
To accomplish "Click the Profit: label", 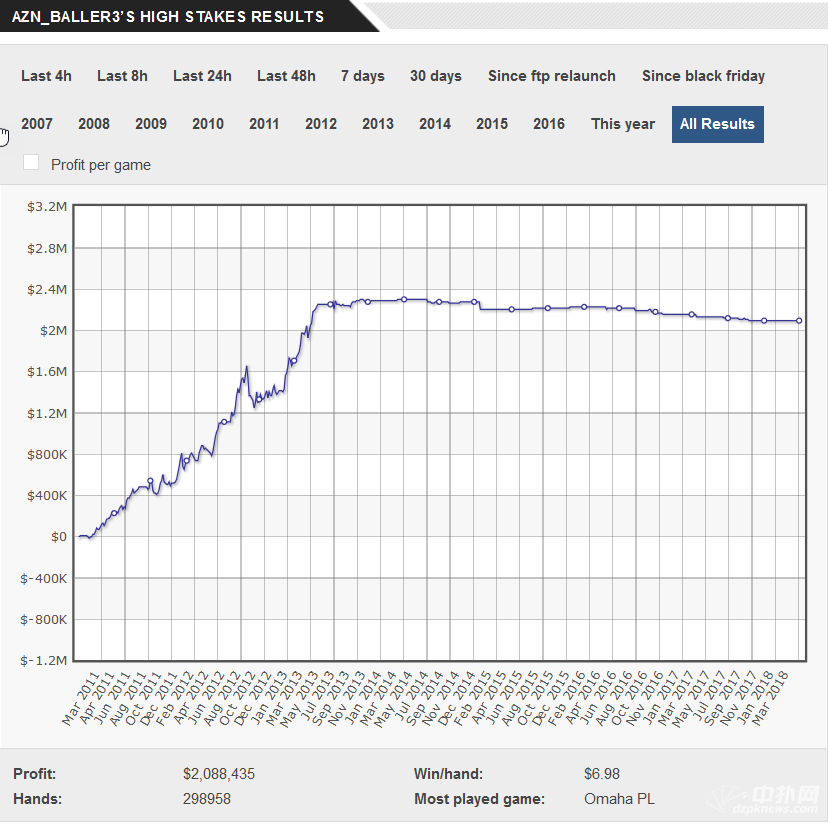I will click(34, 774).
